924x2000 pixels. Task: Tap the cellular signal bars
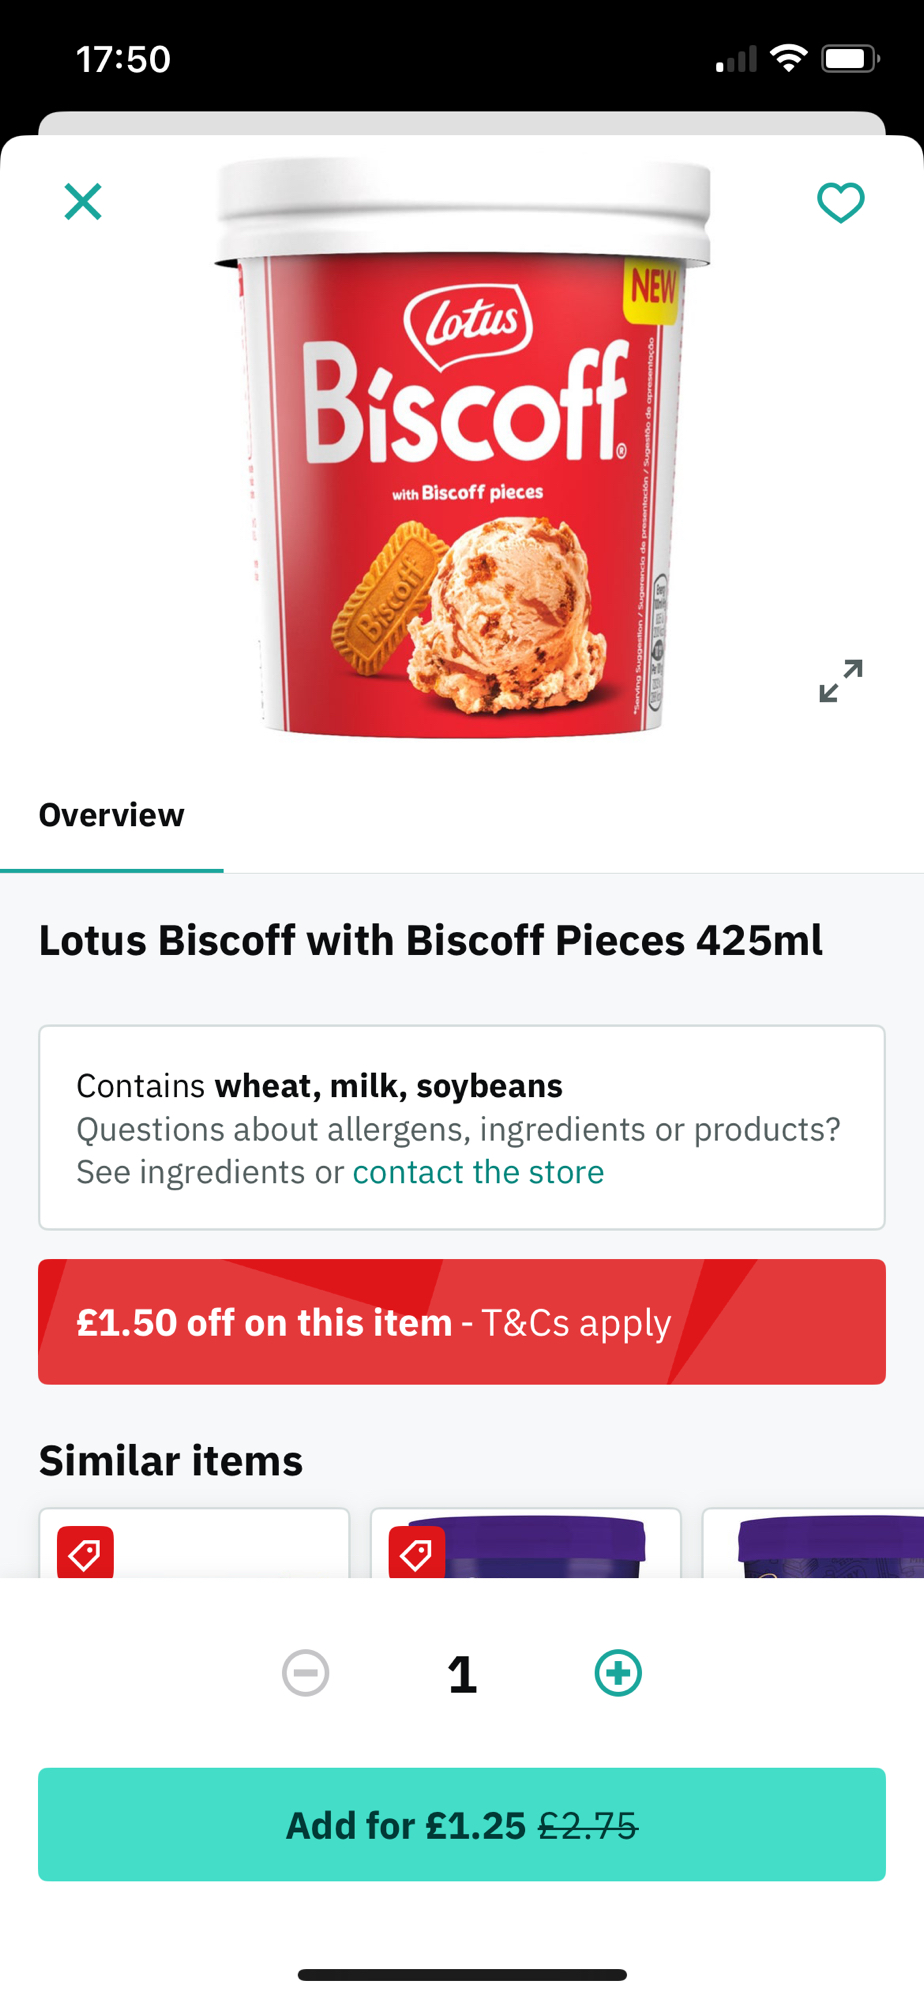coord(736,60)
